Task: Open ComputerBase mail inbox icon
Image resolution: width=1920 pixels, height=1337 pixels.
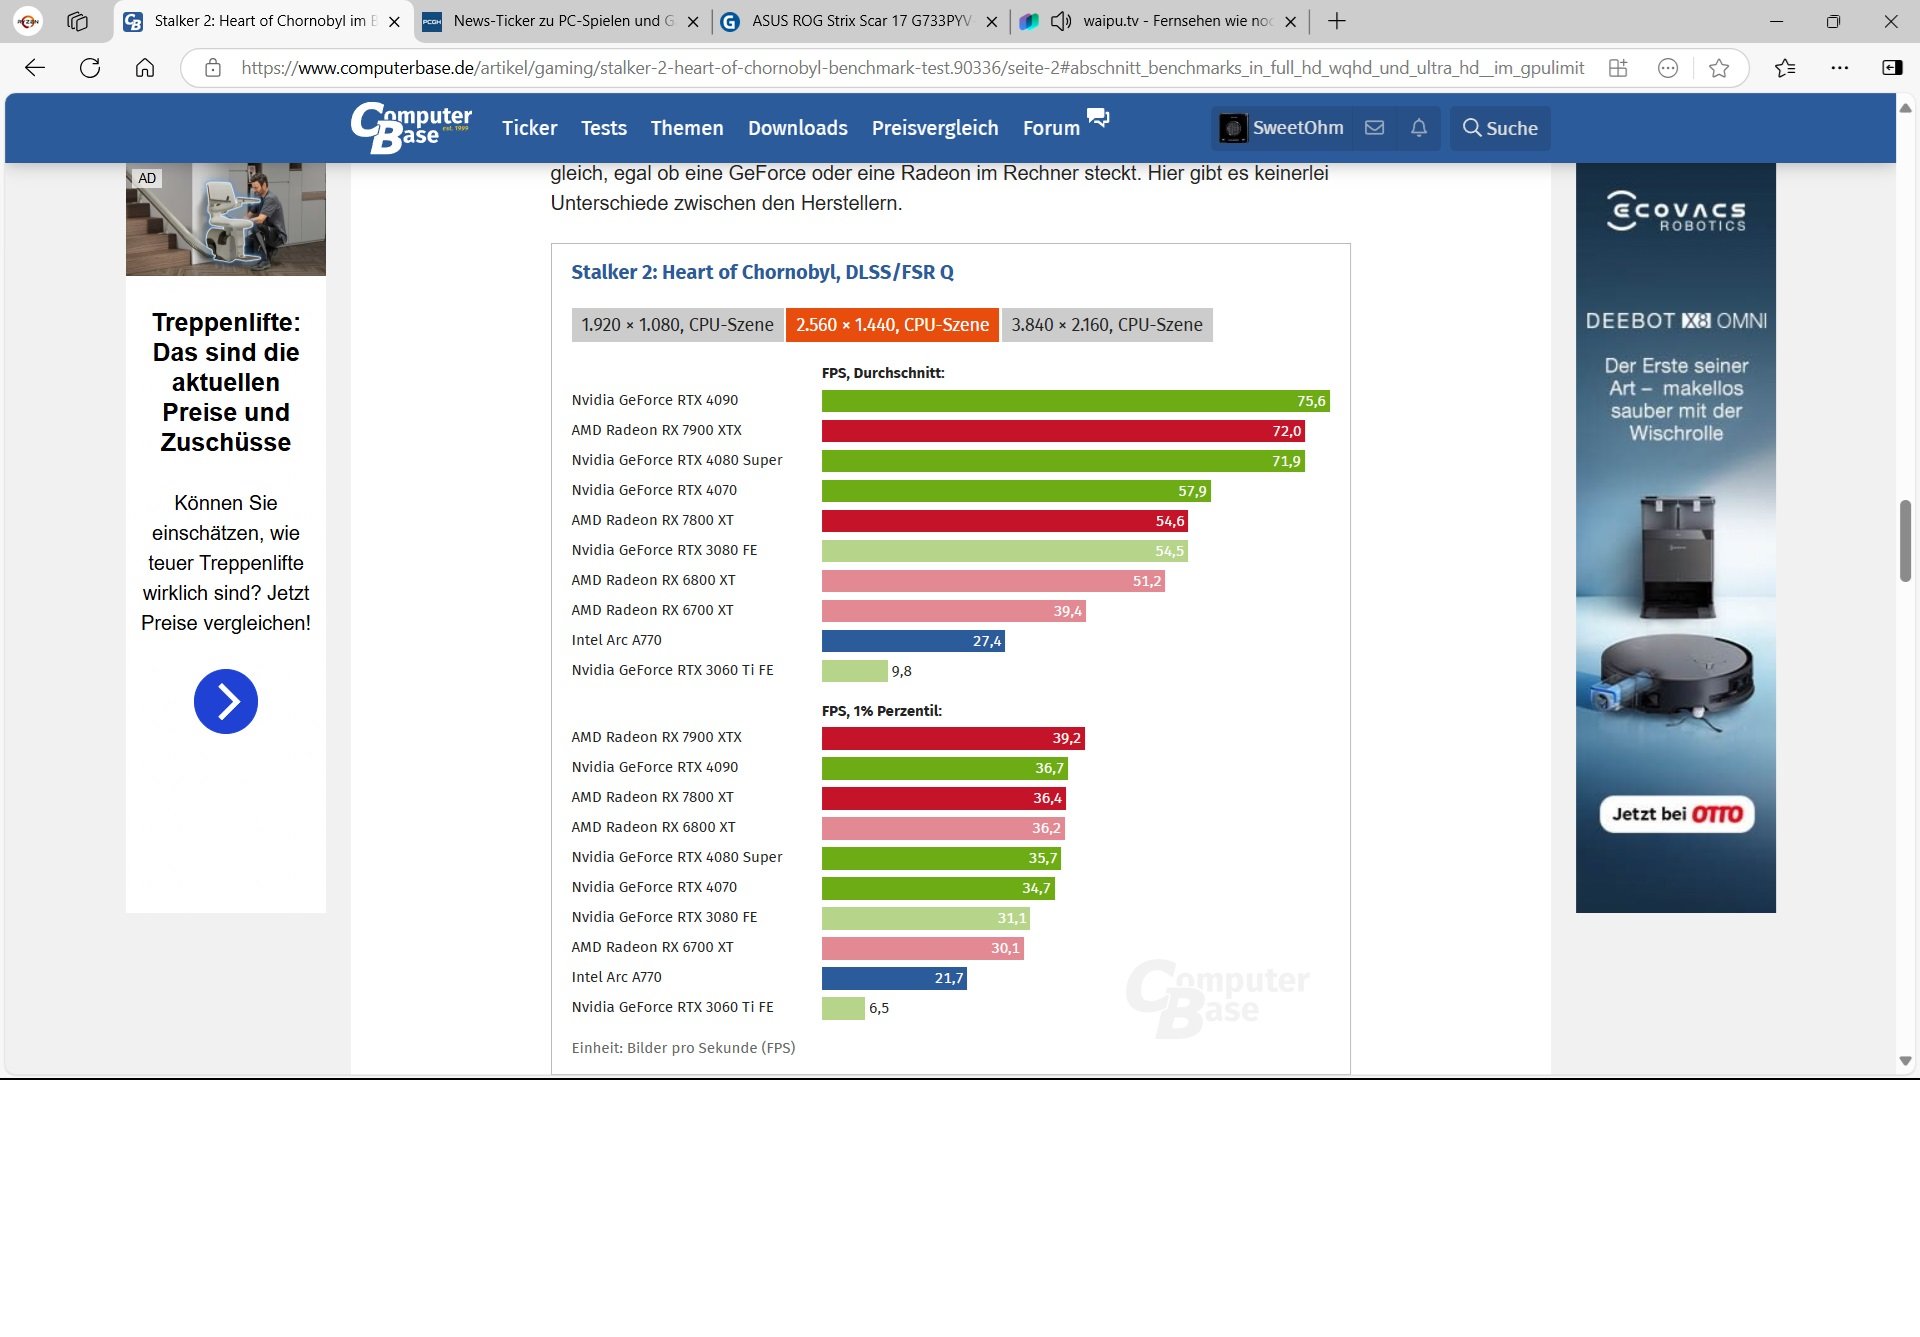Action: 1374,128
